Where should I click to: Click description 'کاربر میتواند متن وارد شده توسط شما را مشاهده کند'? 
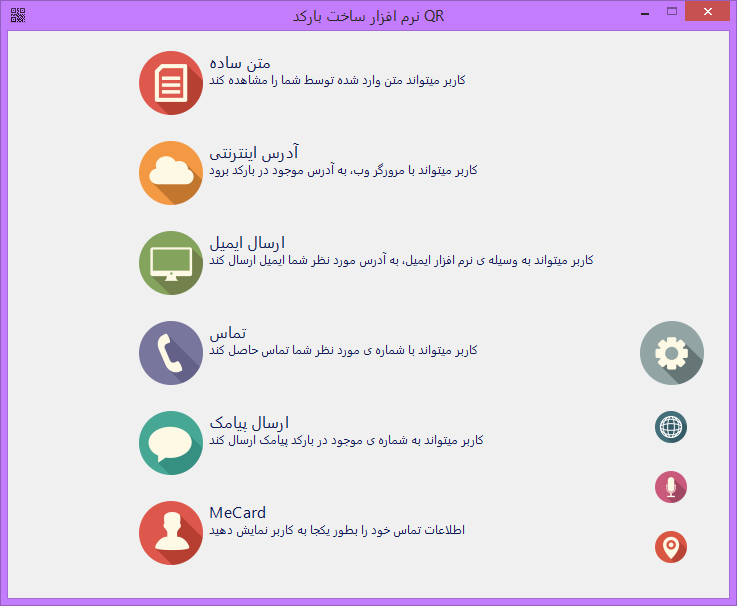click(x=337, y=80)
